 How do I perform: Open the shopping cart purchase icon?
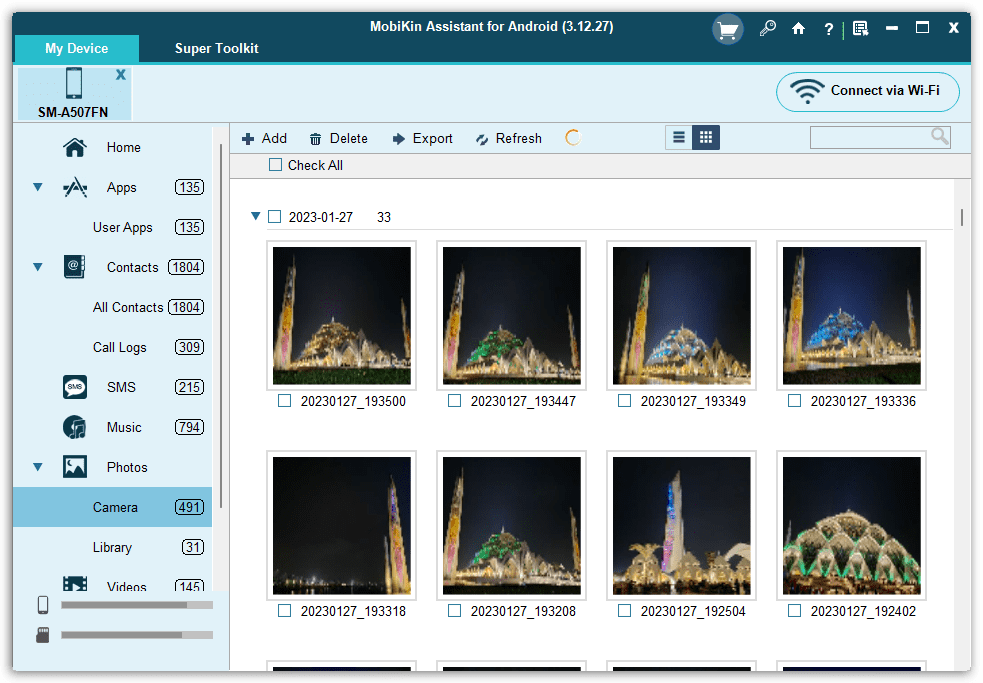pos(727,29)
